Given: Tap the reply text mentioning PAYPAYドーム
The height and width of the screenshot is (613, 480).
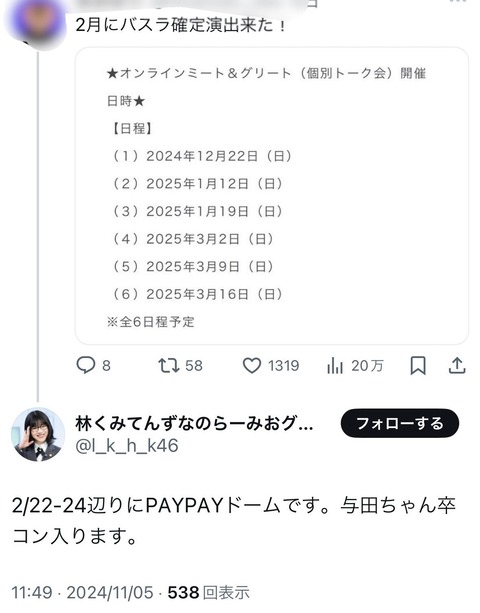Looking at the screenshot, I should click(x=234, y=520).
